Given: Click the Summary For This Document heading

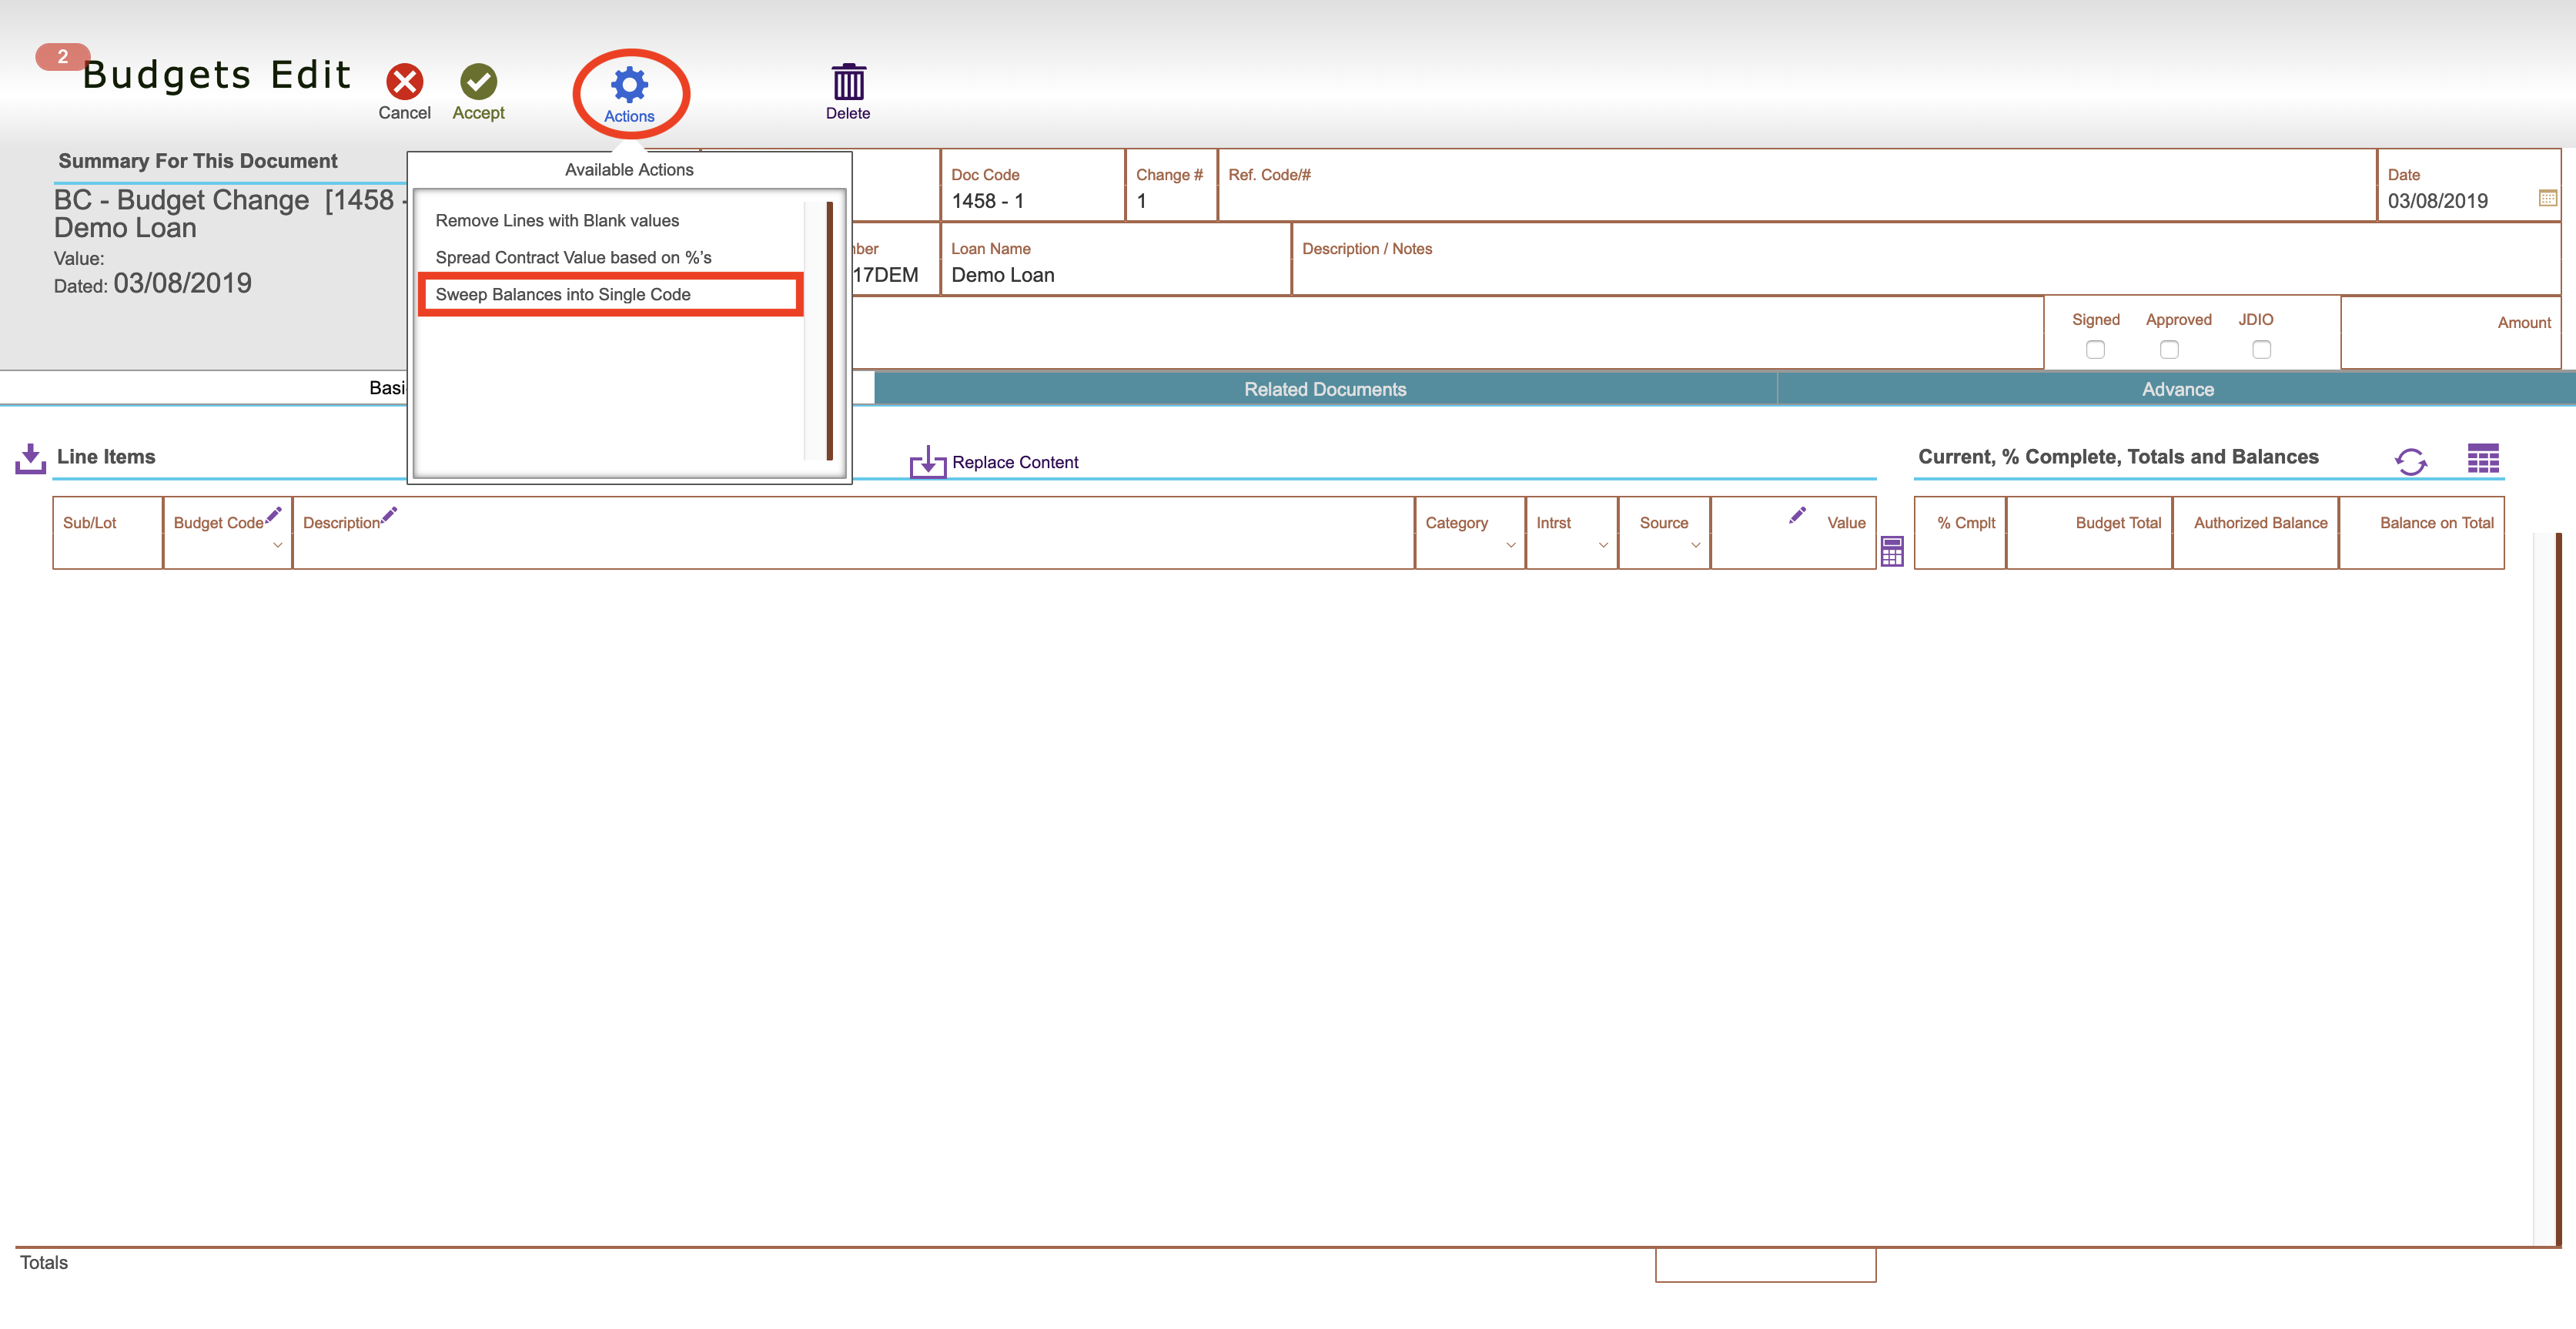Looking at the screenshot, I should tap(198, 161).
